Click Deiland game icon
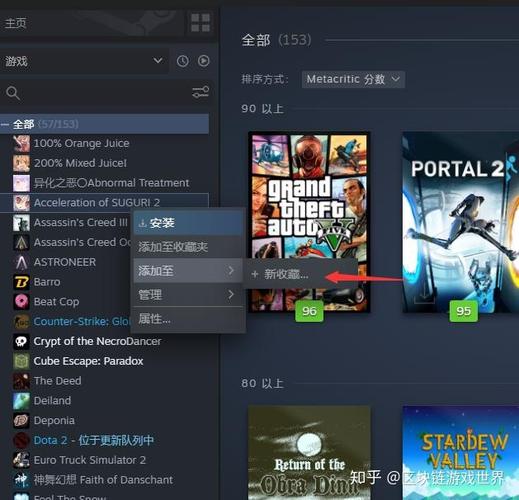Screen dimensions: 519x500 (x=21, y=401)
